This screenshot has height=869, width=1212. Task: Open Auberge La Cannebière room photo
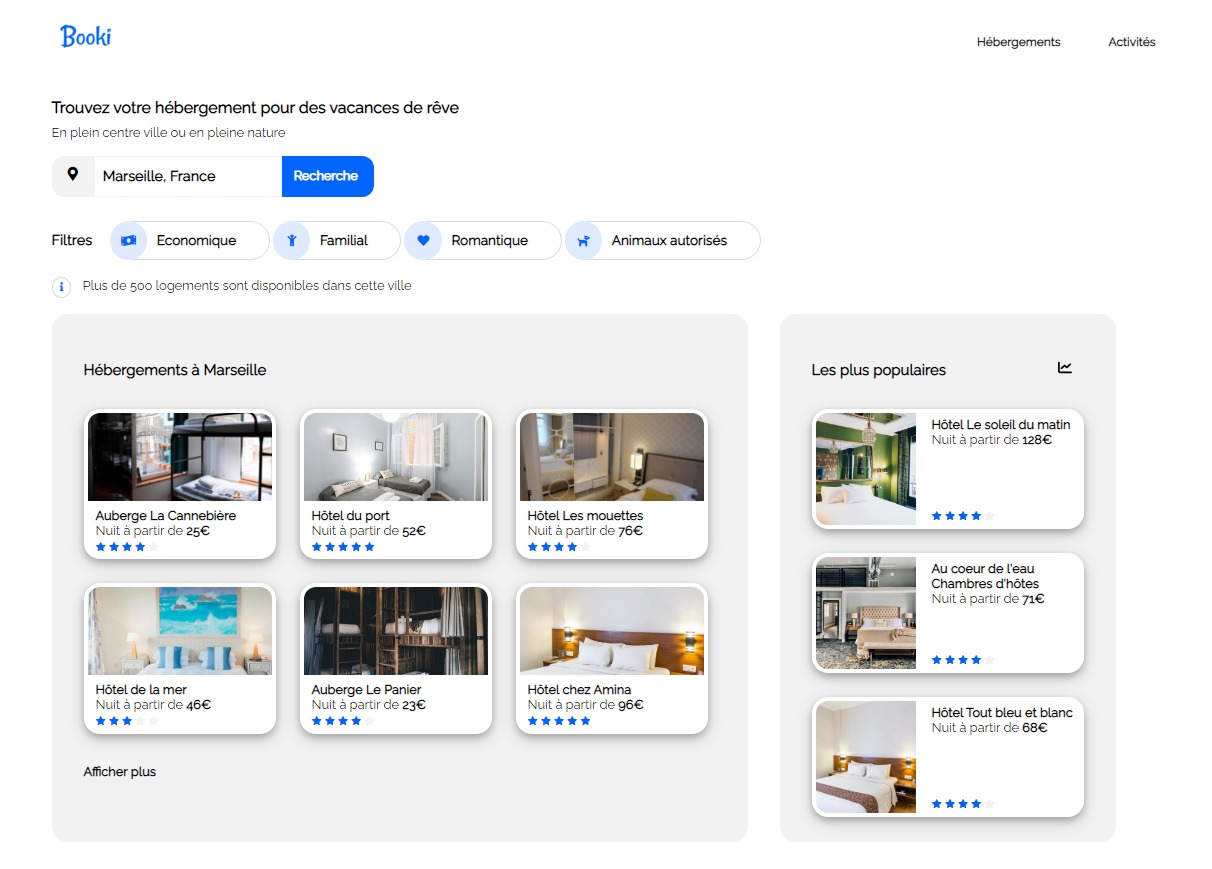click(180, 457)
